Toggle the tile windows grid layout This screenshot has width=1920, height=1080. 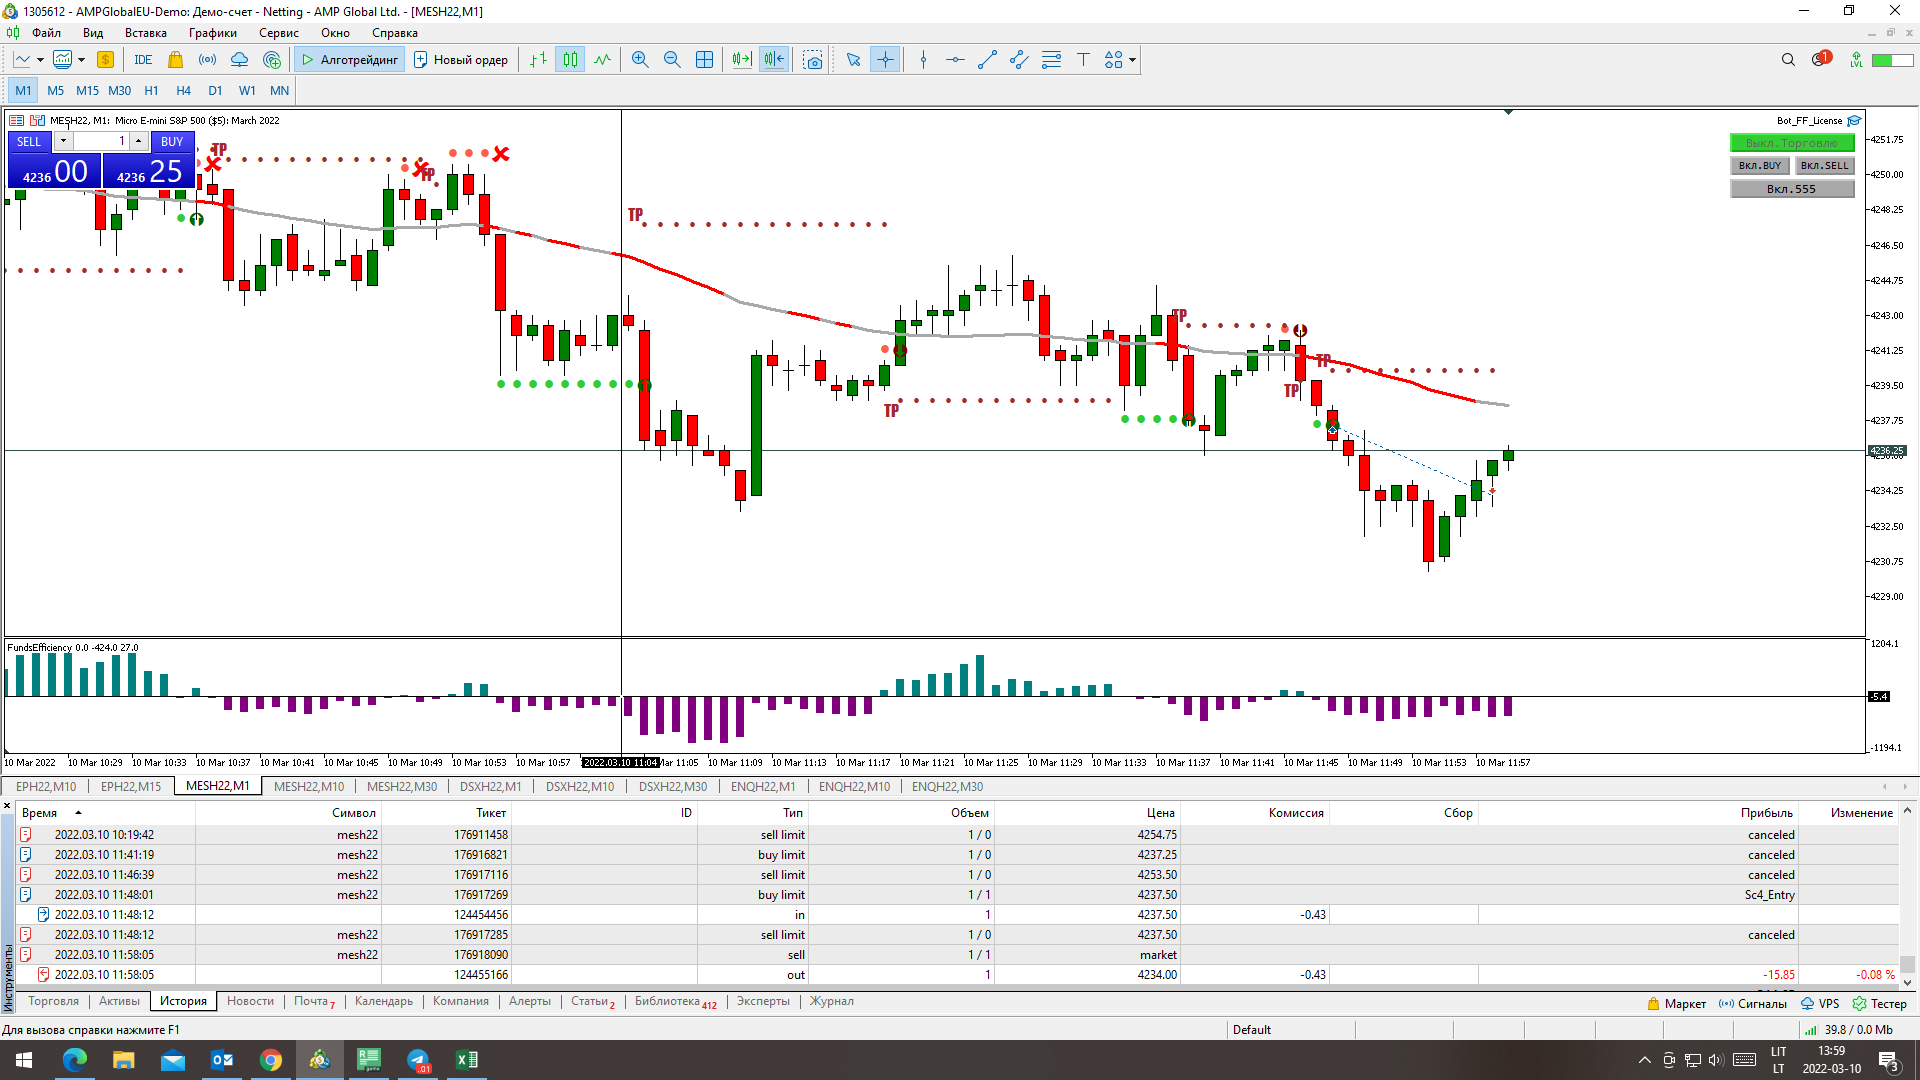tap(704, 60)
